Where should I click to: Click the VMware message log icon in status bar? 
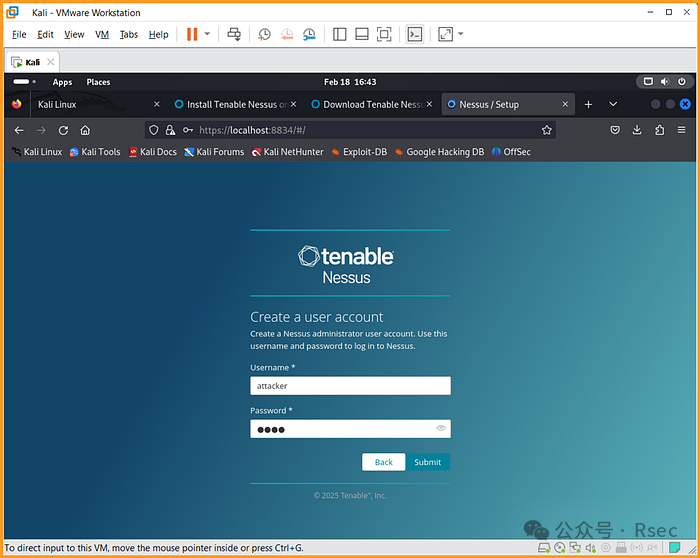[674, 547]
